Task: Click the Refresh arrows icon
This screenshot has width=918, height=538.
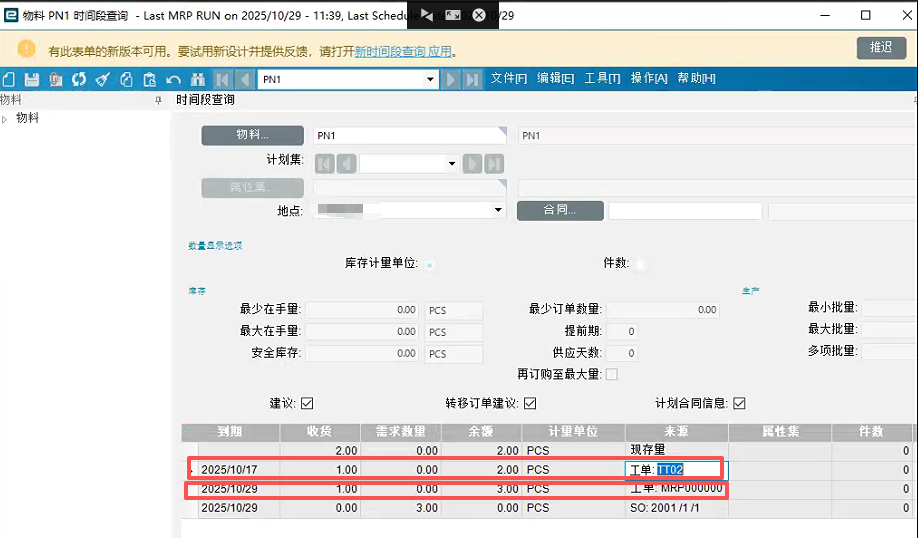Action: (79, 79)
